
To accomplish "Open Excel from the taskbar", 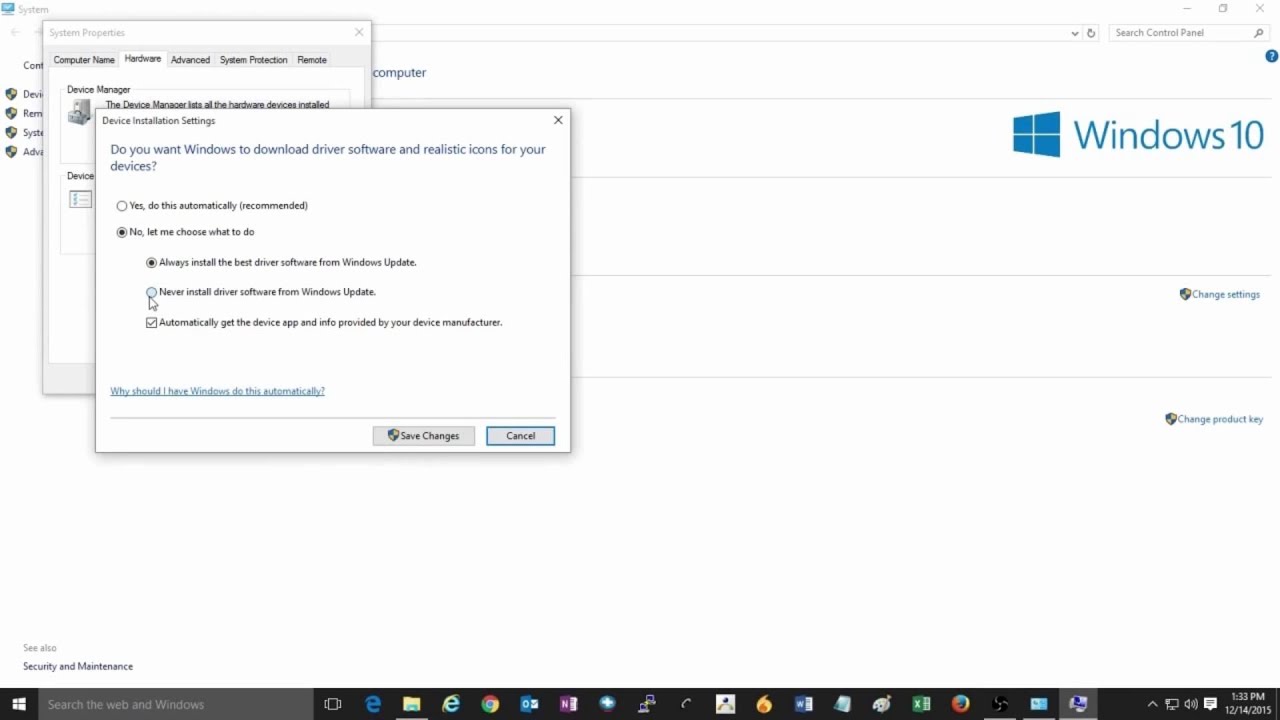I will [921, 704].
